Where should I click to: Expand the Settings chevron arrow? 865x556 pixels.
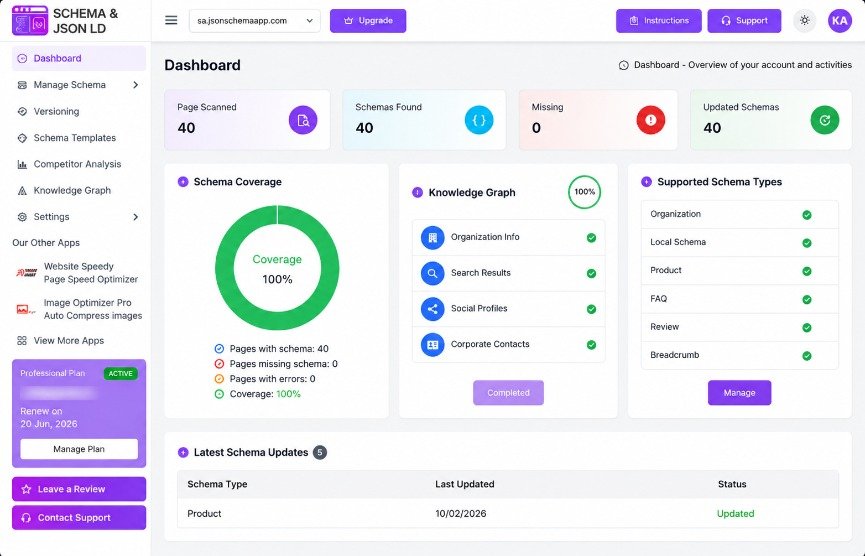tap(135, 217)
